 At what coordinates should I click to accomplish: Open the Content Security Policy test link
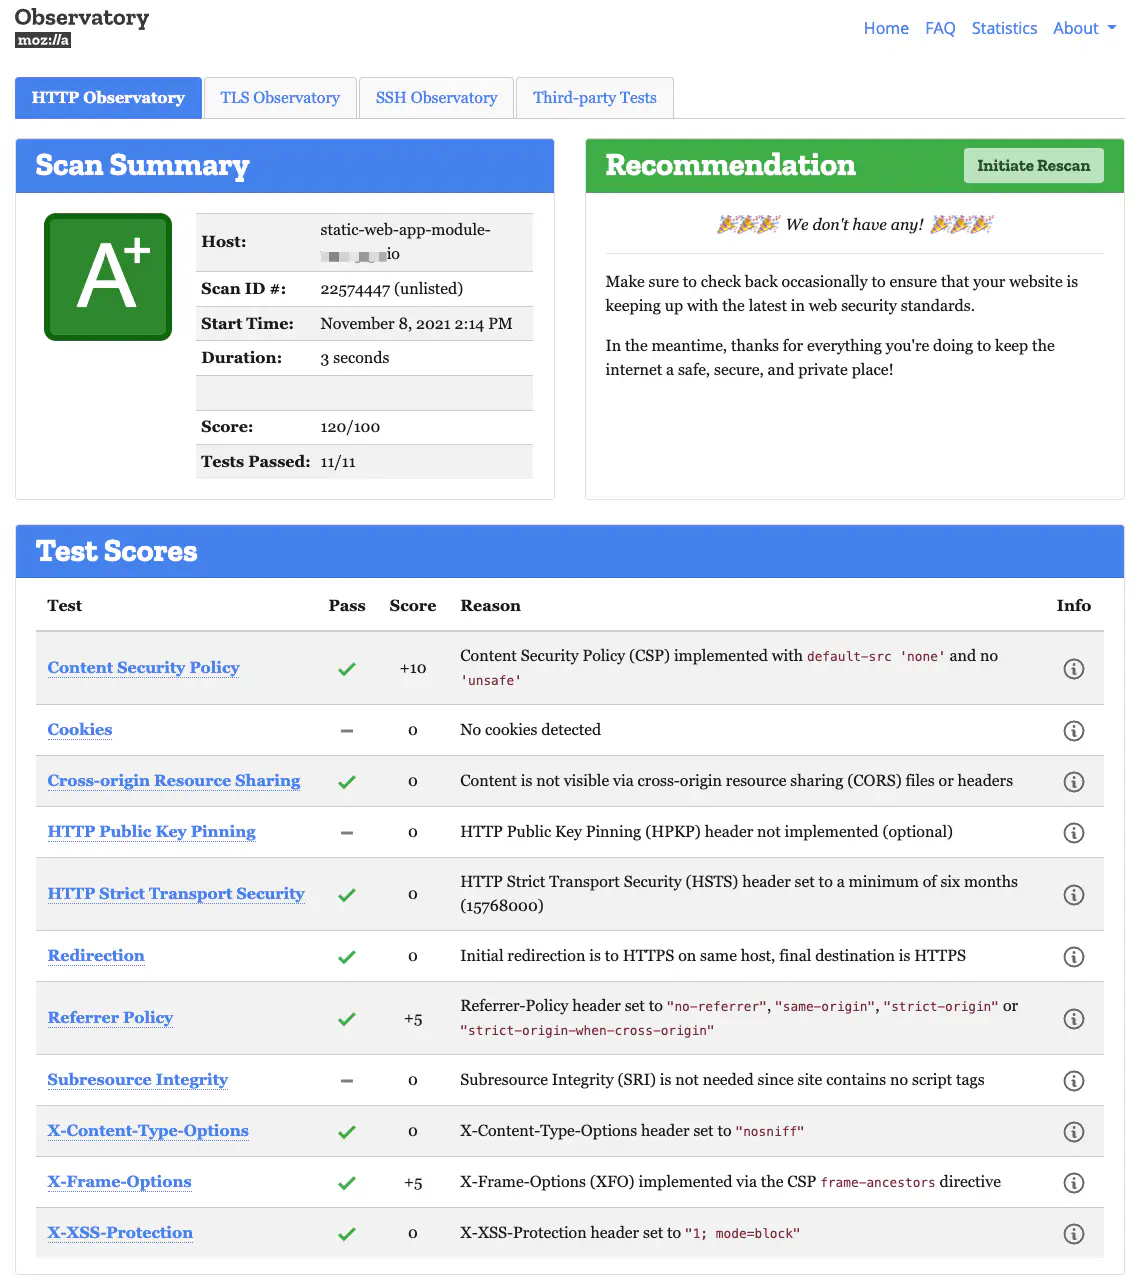pyautogui.click(x=143, y=668)
